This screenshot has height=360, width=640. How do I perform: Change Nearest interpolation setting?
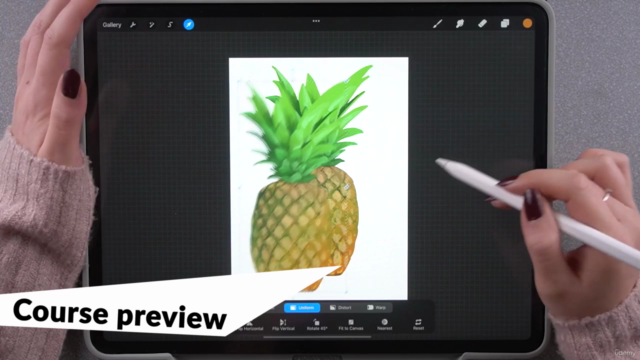click(384, 324)
